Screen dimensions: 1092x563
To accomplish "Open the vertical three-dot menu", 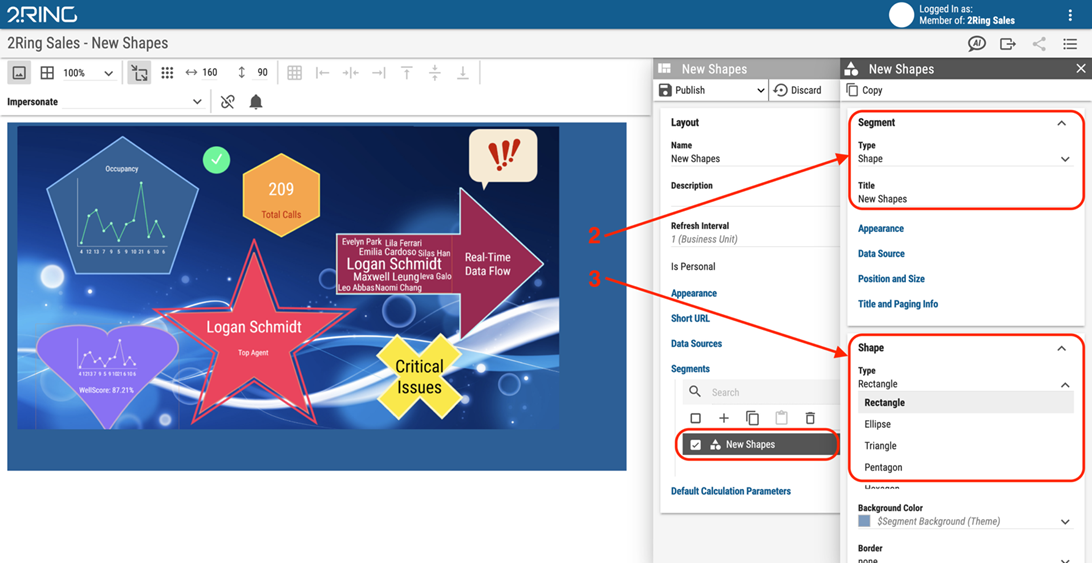I will pos(1070,15).
